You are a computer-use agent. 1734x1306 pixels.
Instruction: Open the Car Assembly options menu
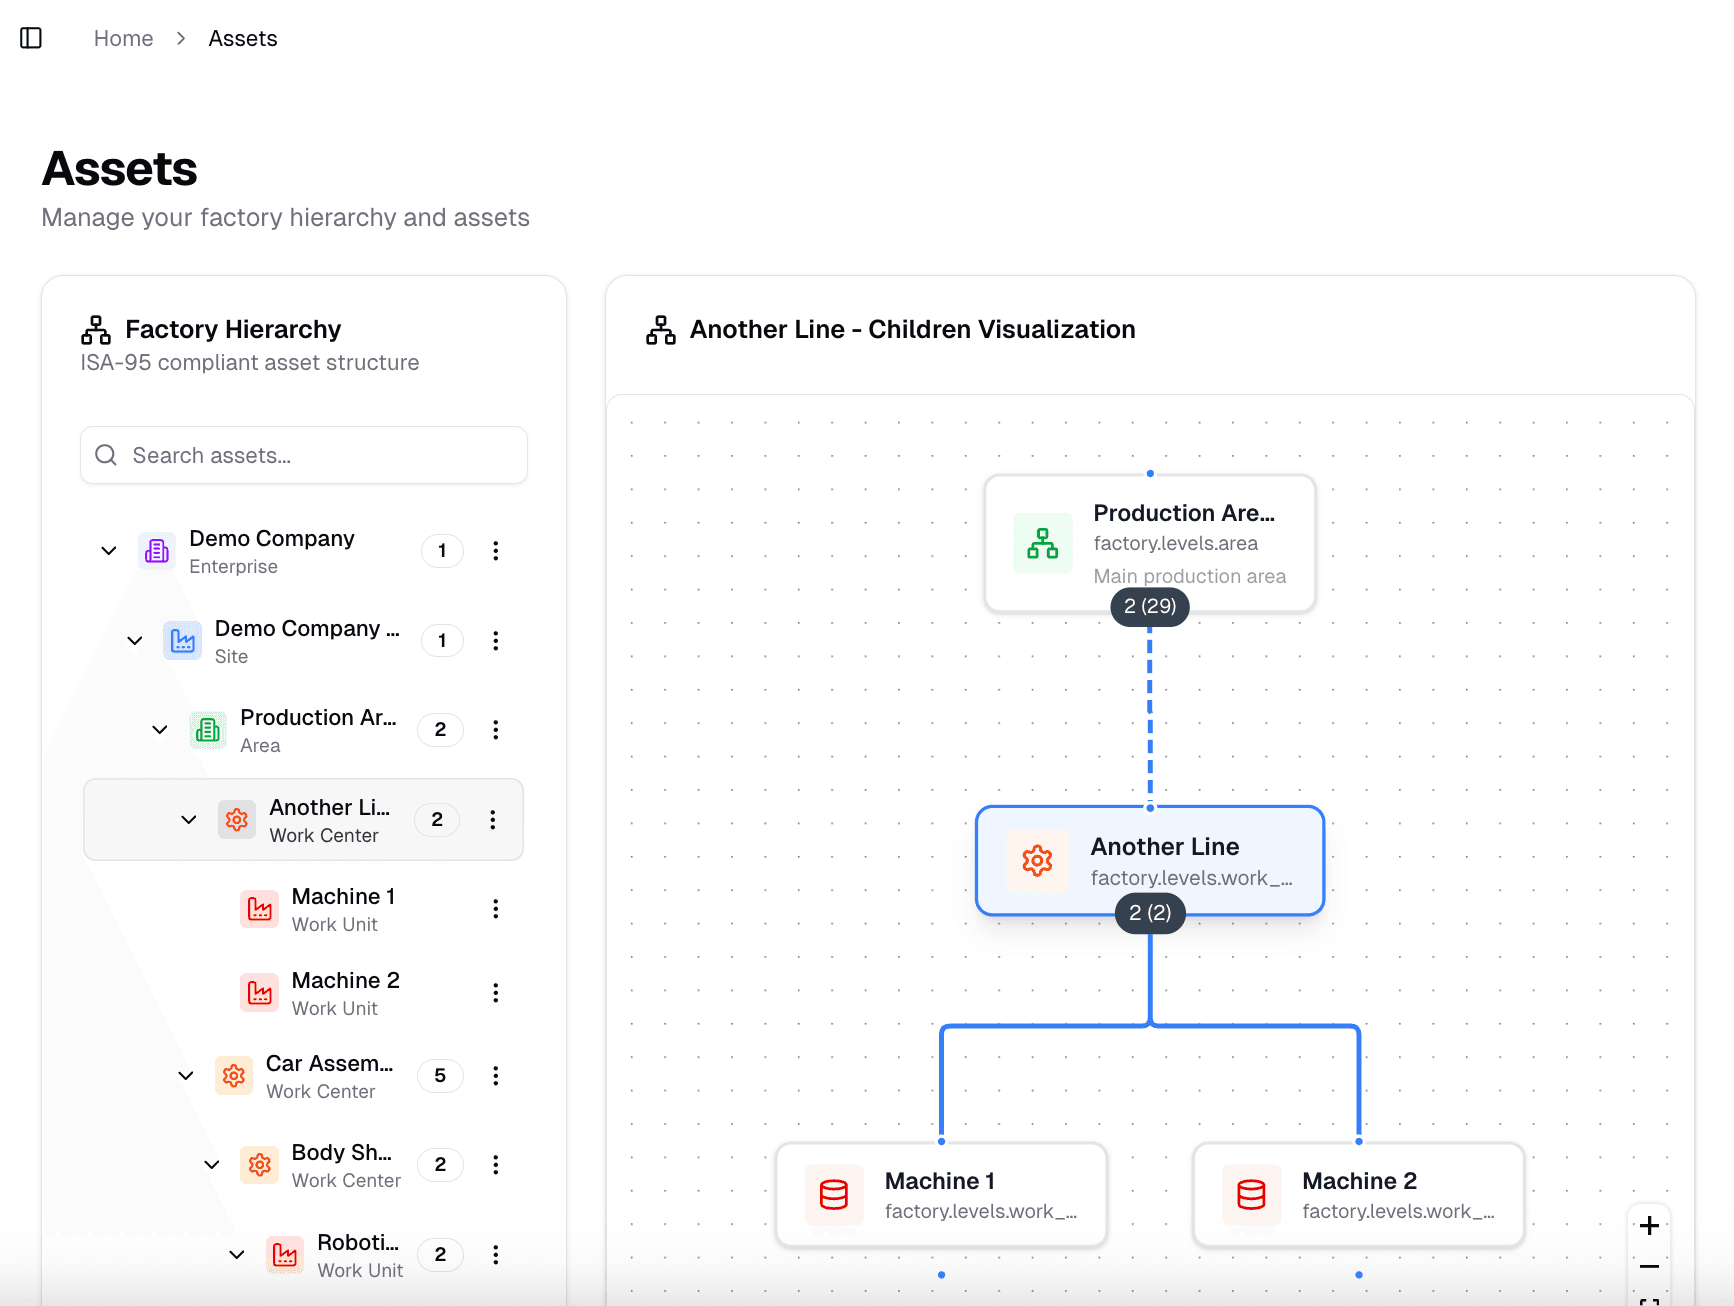[x=495, y=1076]
